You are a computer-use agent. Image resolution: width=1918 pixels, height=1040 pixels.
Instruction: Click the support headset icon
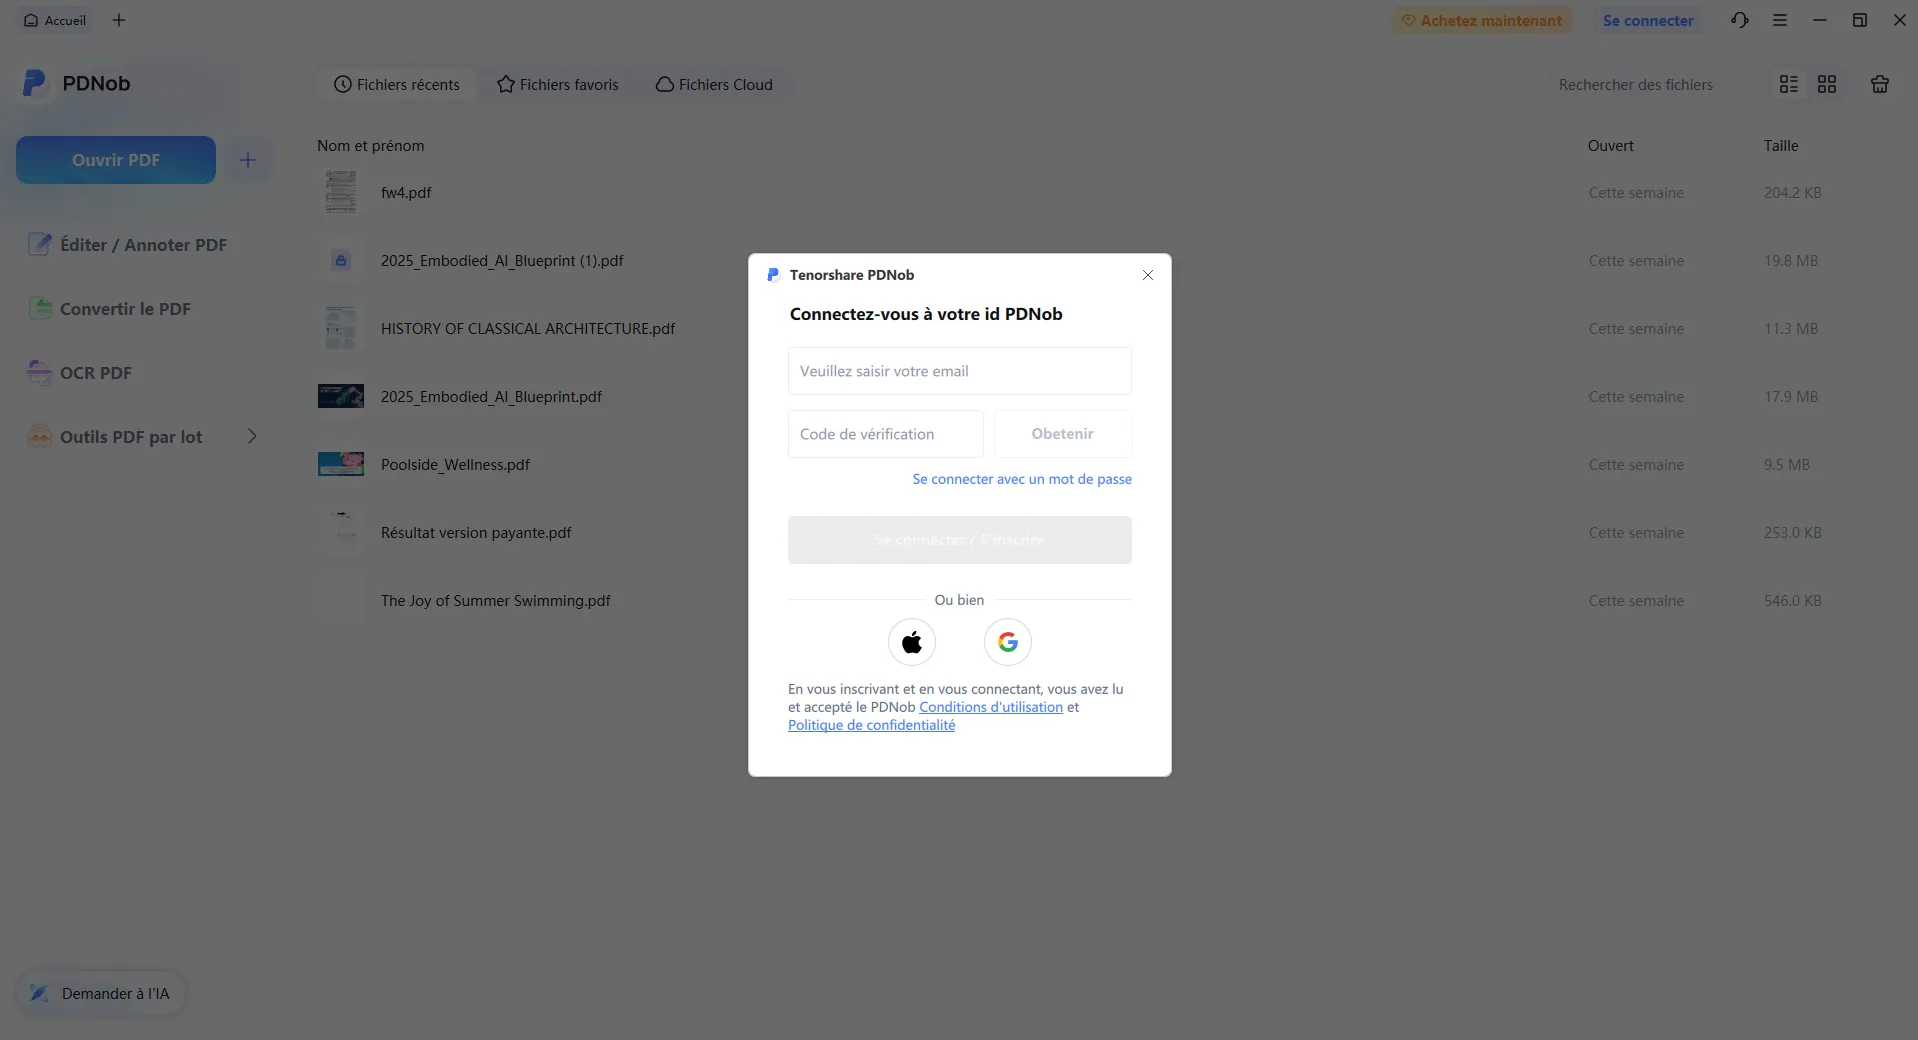coord(1740,20)
